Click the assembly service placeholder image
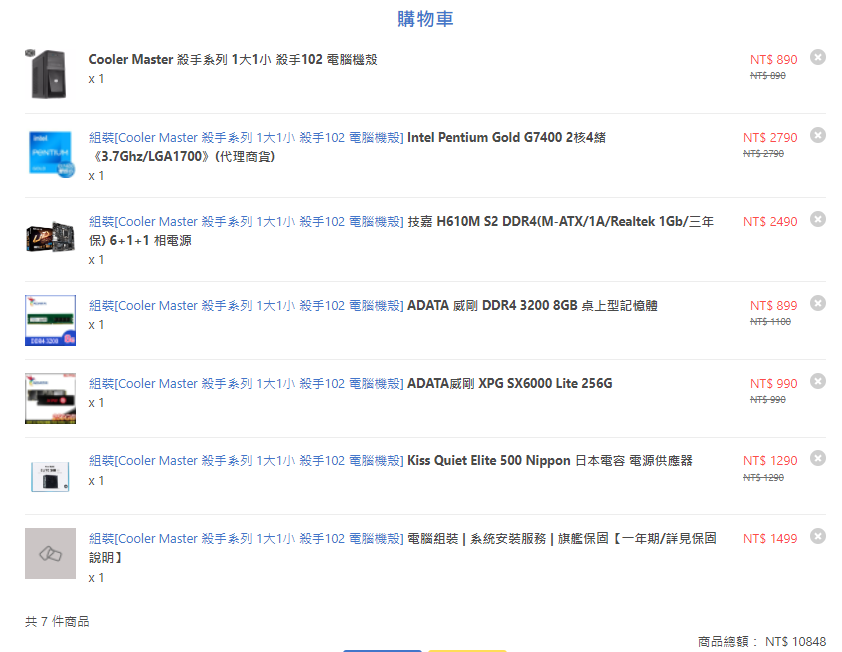 coord(50,553)
